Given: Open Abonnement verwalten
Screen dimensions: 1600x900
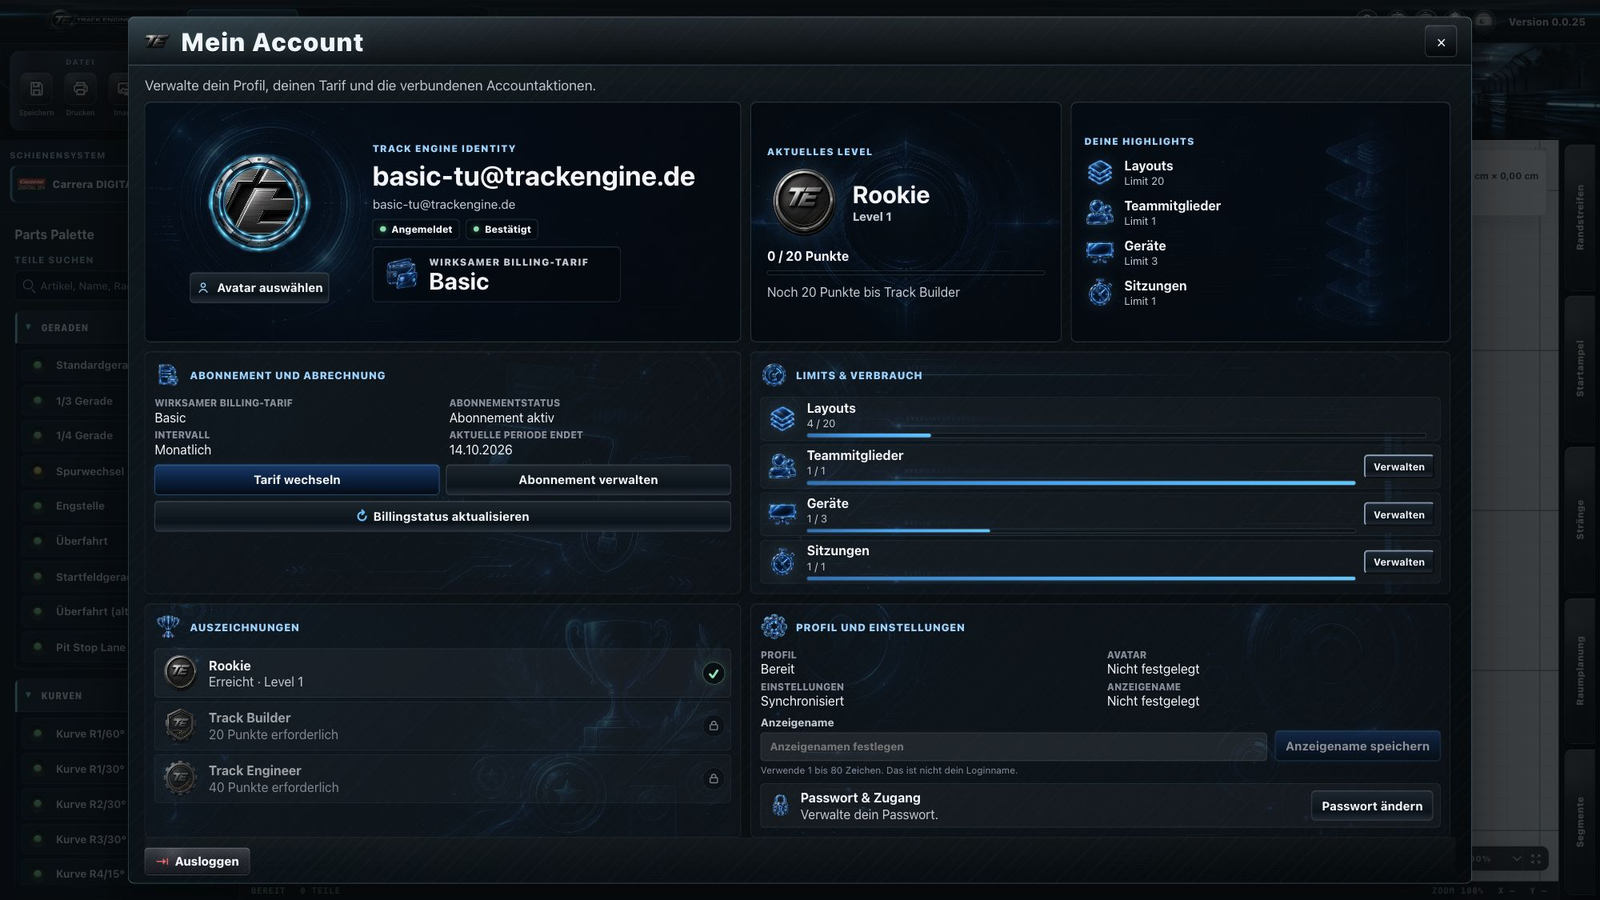Looking at the screenshot, I should coord(588,480).
